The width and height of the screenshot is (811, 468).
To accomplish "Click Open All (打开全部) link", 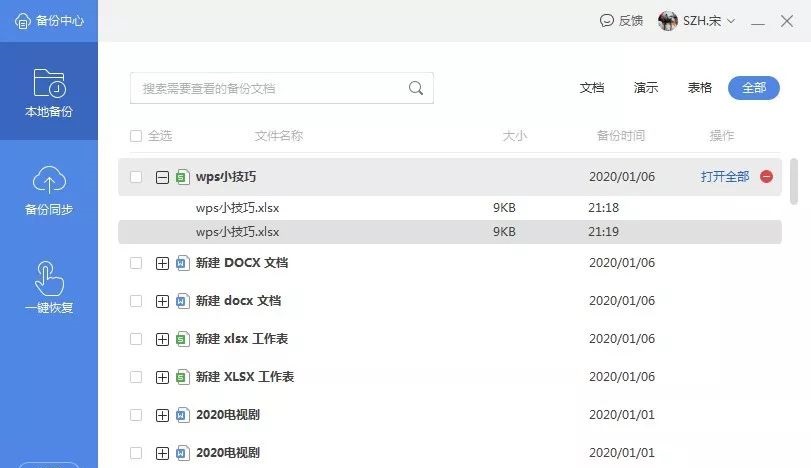I will coord(725,177).
